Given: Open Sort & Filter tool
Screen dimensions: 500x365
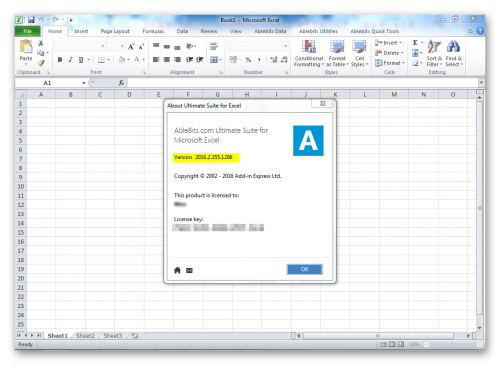Looking at the screenshot, I should pos(434,53).
